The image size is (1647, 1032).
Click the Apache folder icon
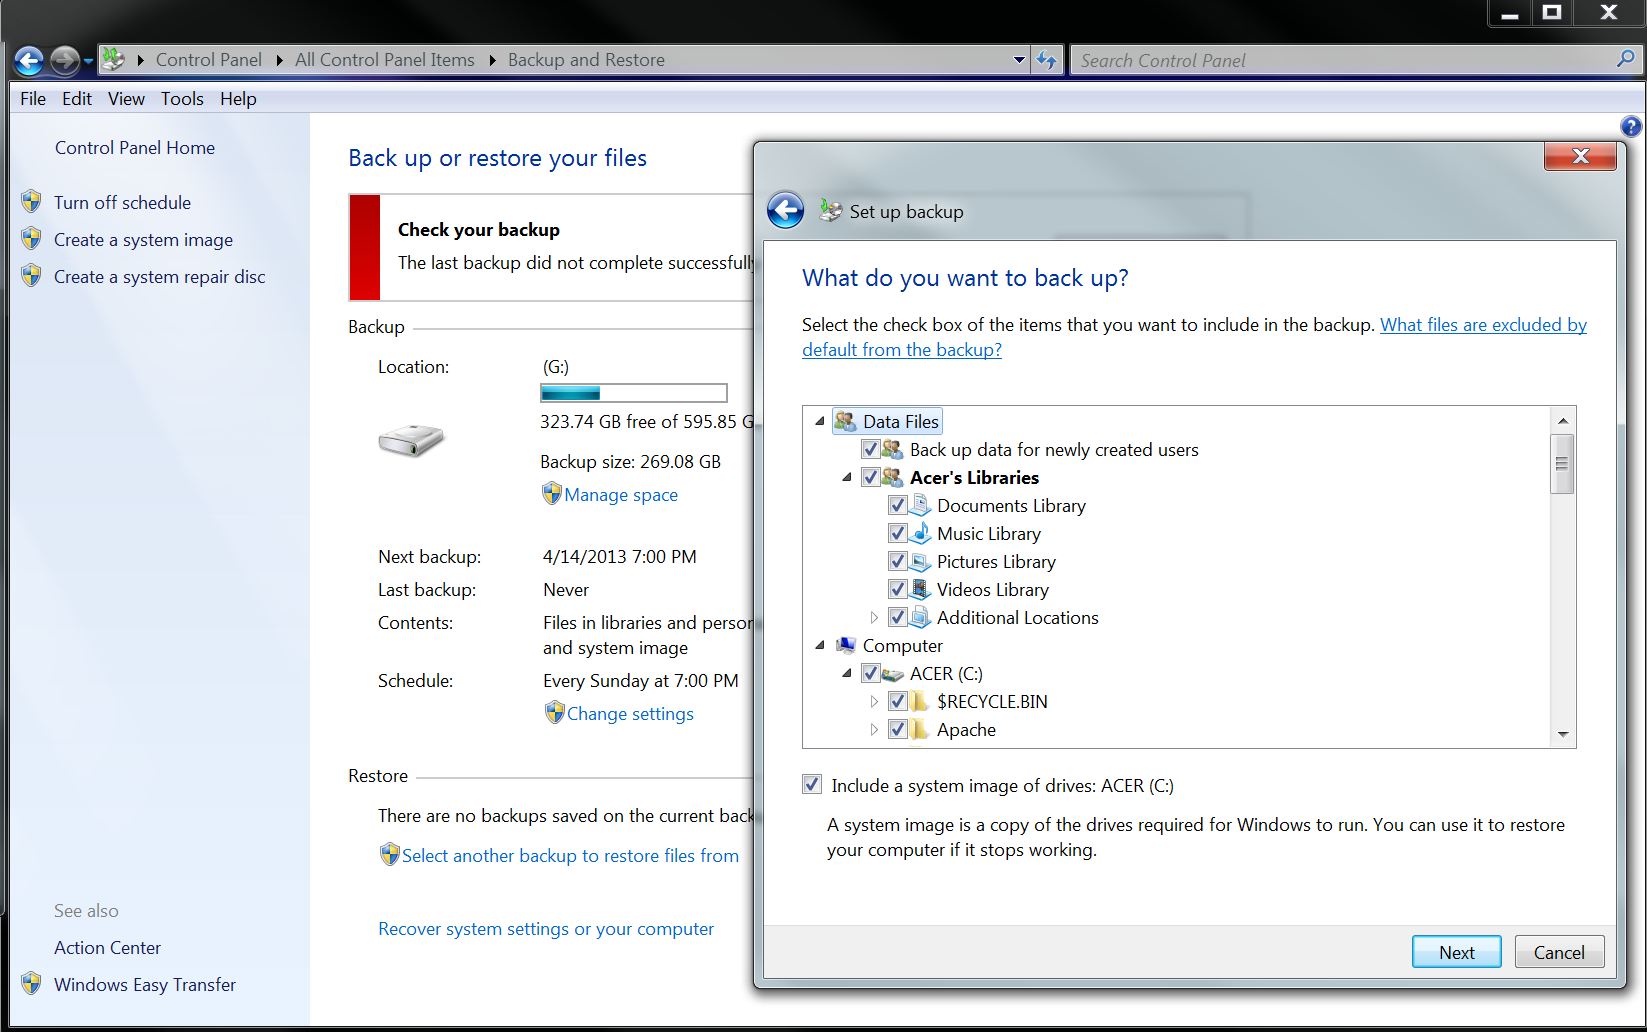click(x=920, y=729)
